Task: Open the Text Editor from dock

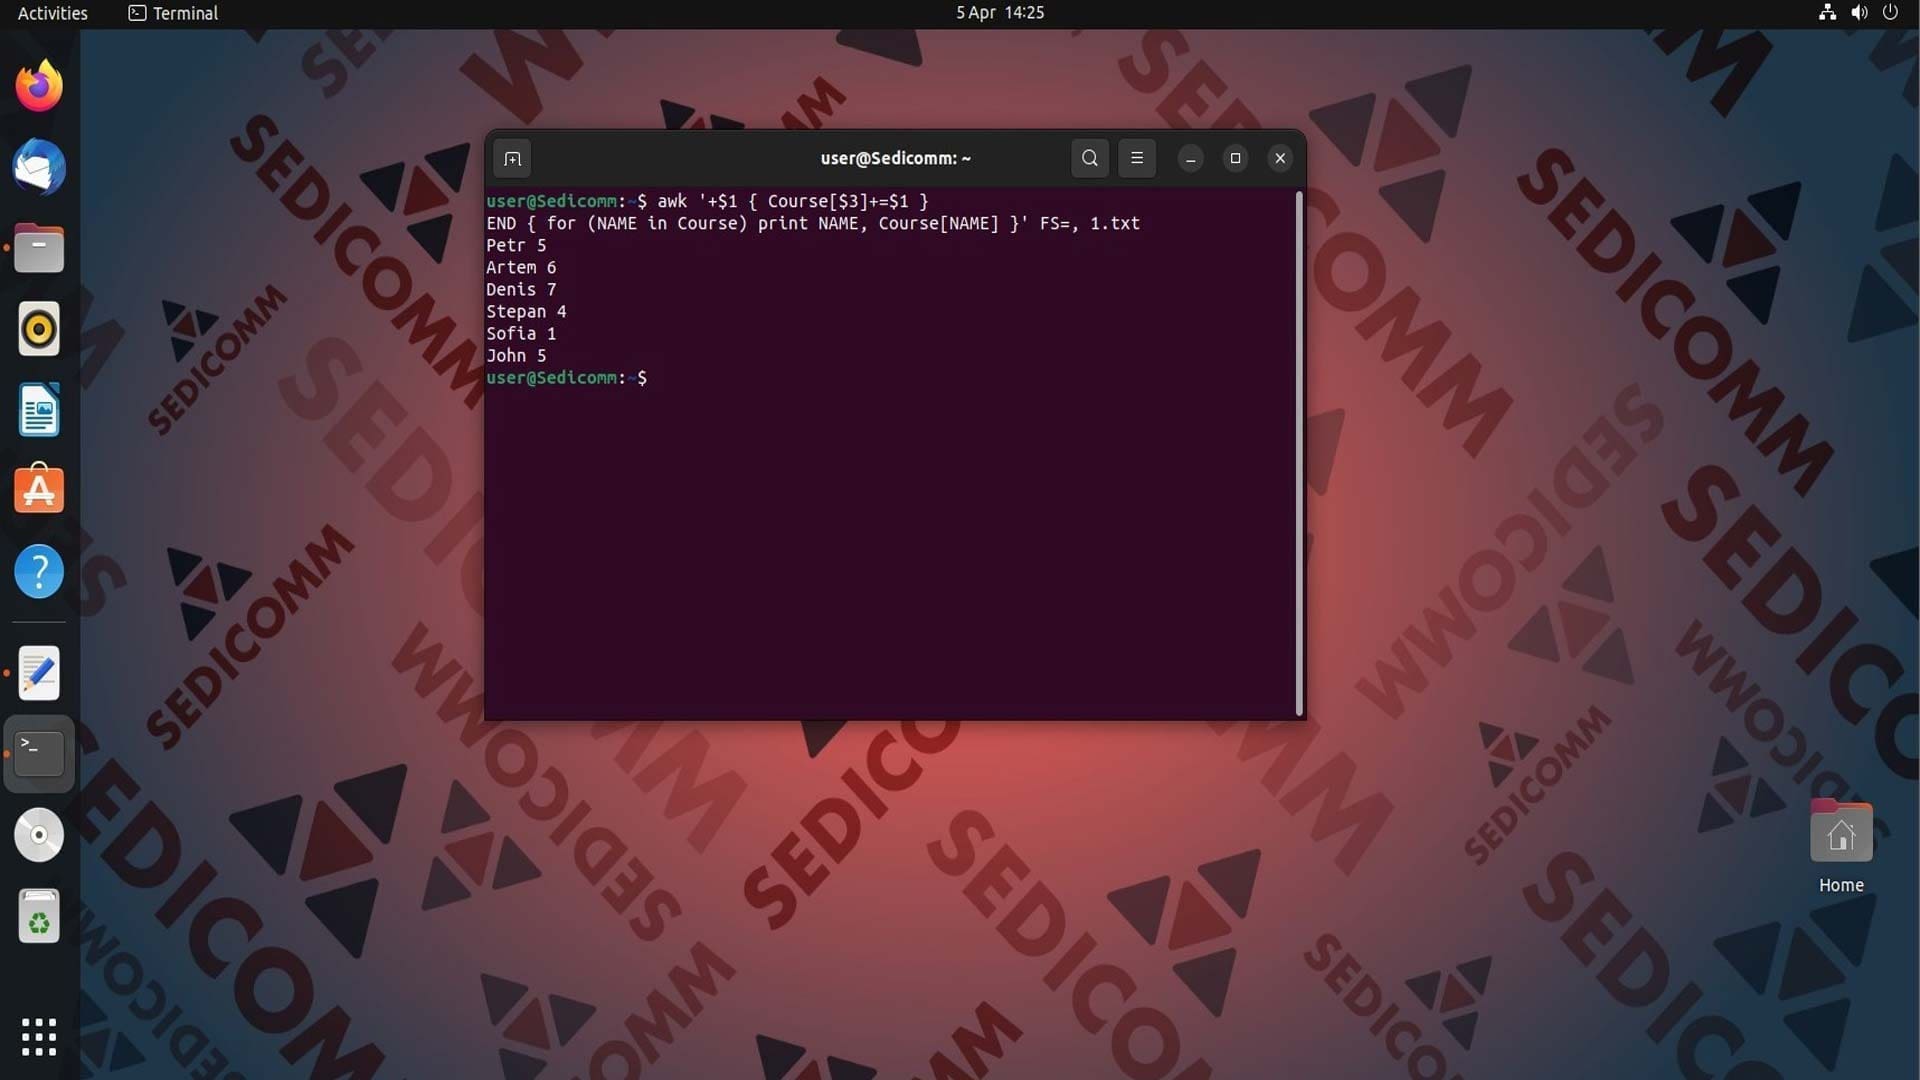Action: pyautogui.click(x=39, y=673)
